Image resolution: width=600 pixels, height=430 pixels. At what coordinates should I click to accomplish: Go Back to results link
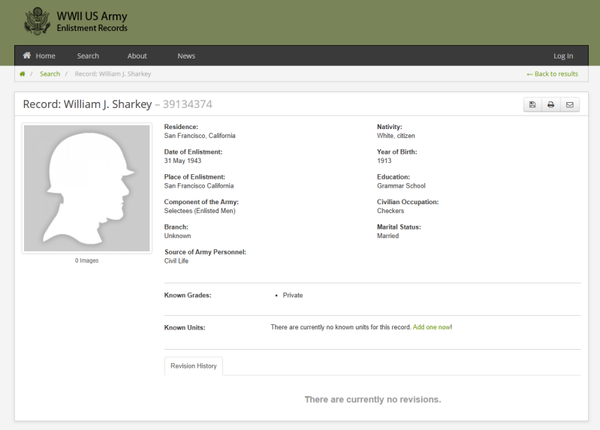click(x=552, y=74)
